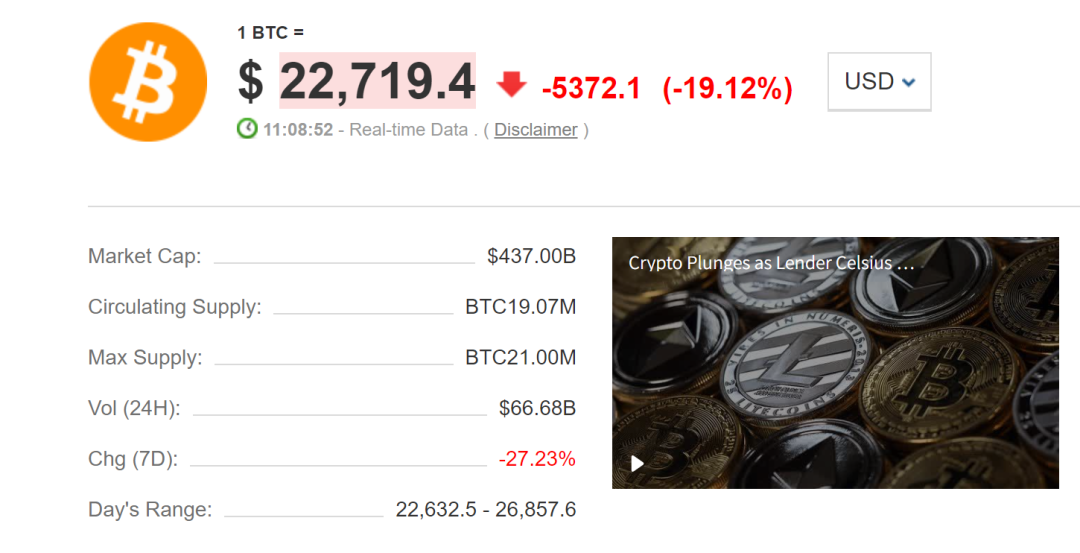The image size is (1080, 553).
Task: Click the orange Bitcoin logo icon
Action: point(148,82)
